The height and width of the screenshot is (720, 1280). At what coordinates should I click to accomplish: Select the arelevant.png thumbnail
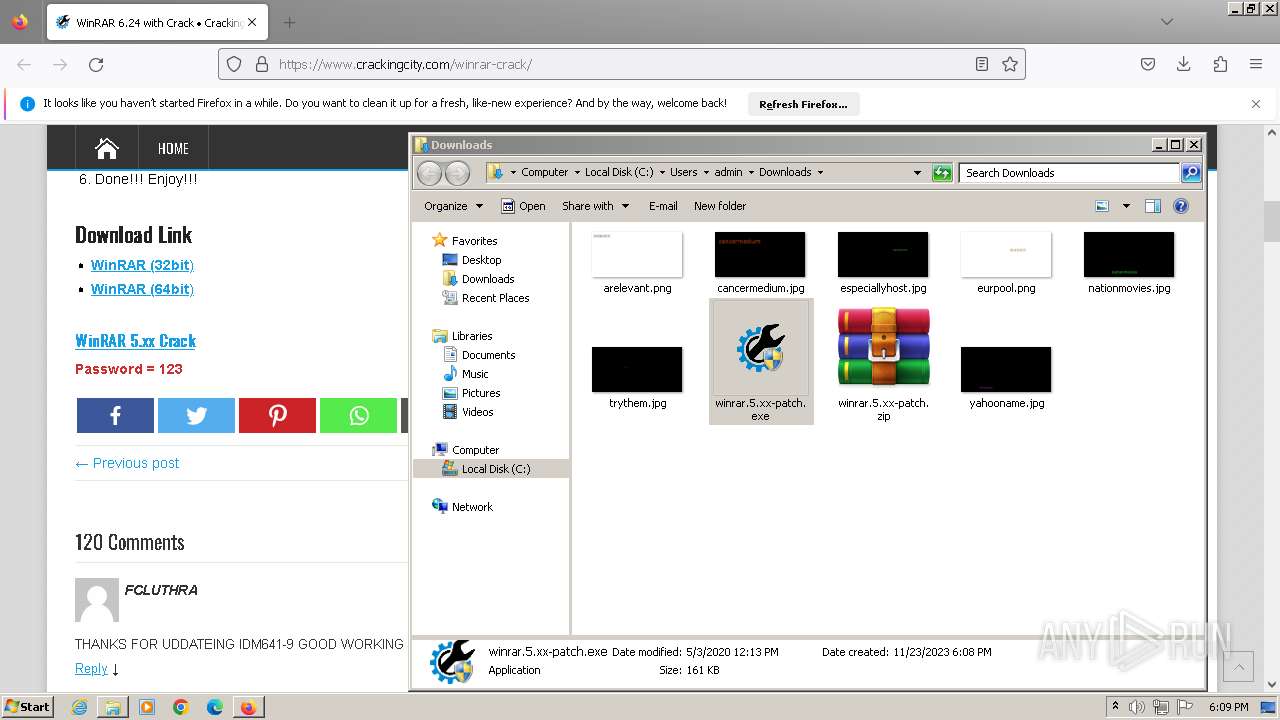pos(637,254)
